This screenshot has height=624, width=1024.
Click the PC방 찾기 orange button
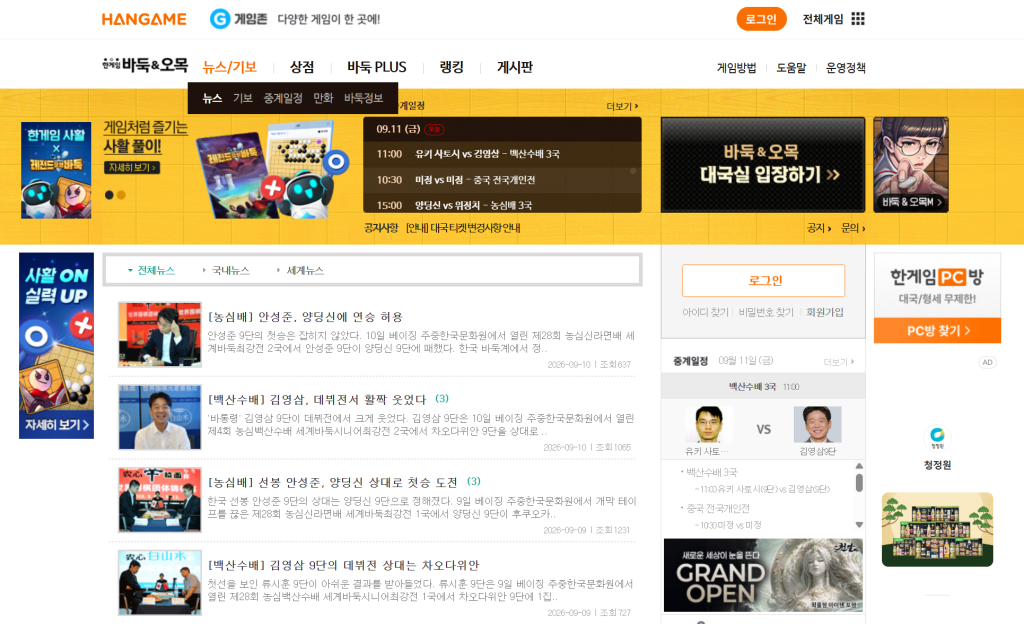(x=937, y=331)
